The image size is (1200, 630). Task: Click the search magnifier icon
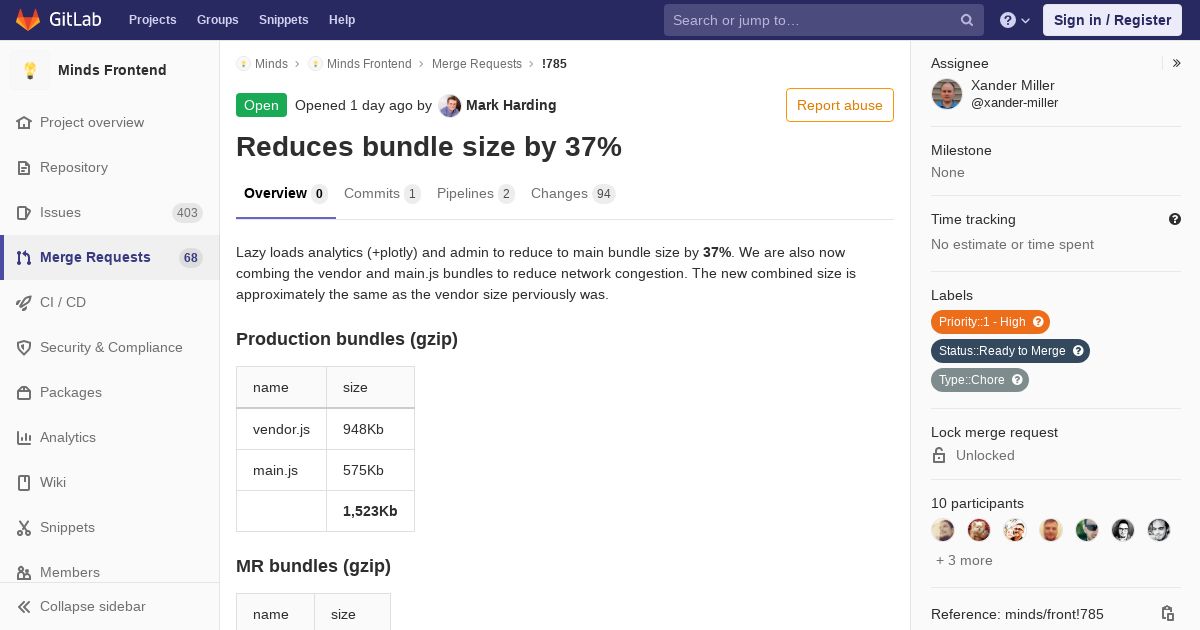tap(967, 20)
